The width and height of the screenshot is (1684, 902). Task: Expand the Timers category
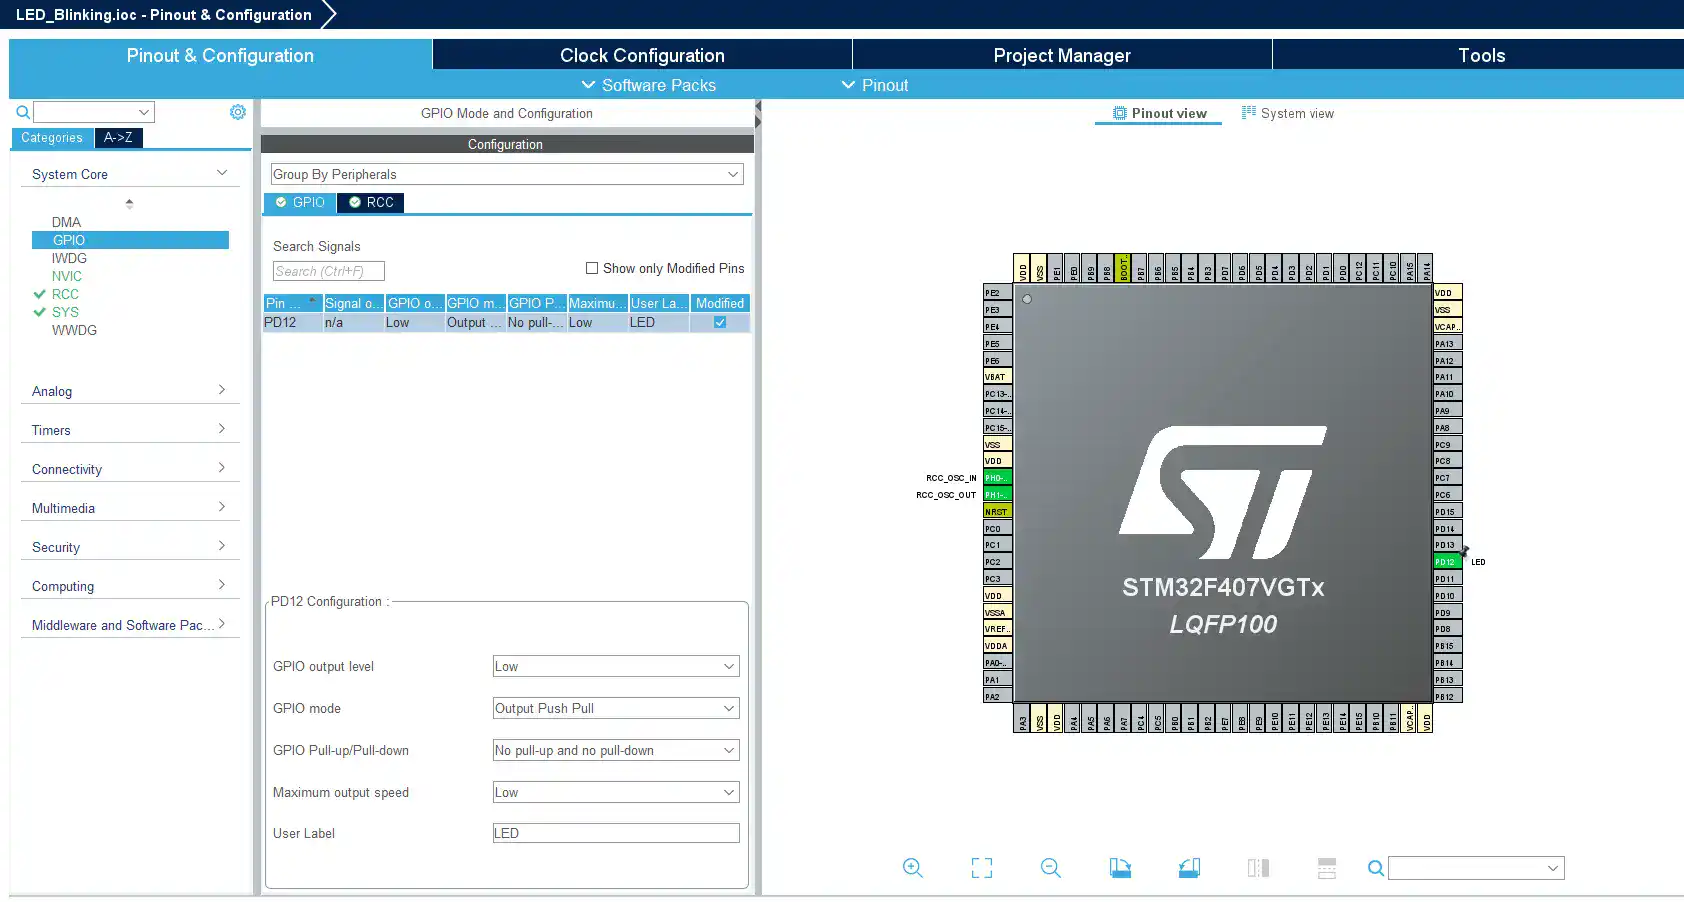pos(130,430)
